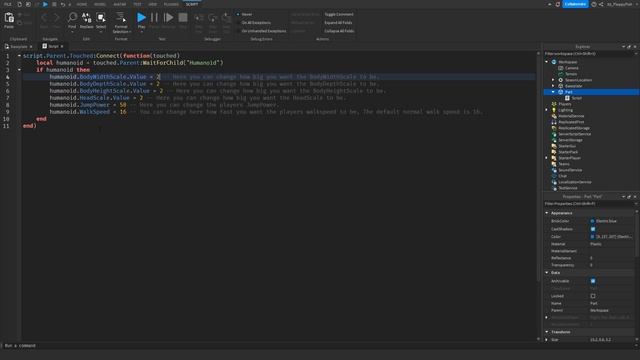
Task: Expand the StarterPlayer tree node
Action: (x=547, y=158)
